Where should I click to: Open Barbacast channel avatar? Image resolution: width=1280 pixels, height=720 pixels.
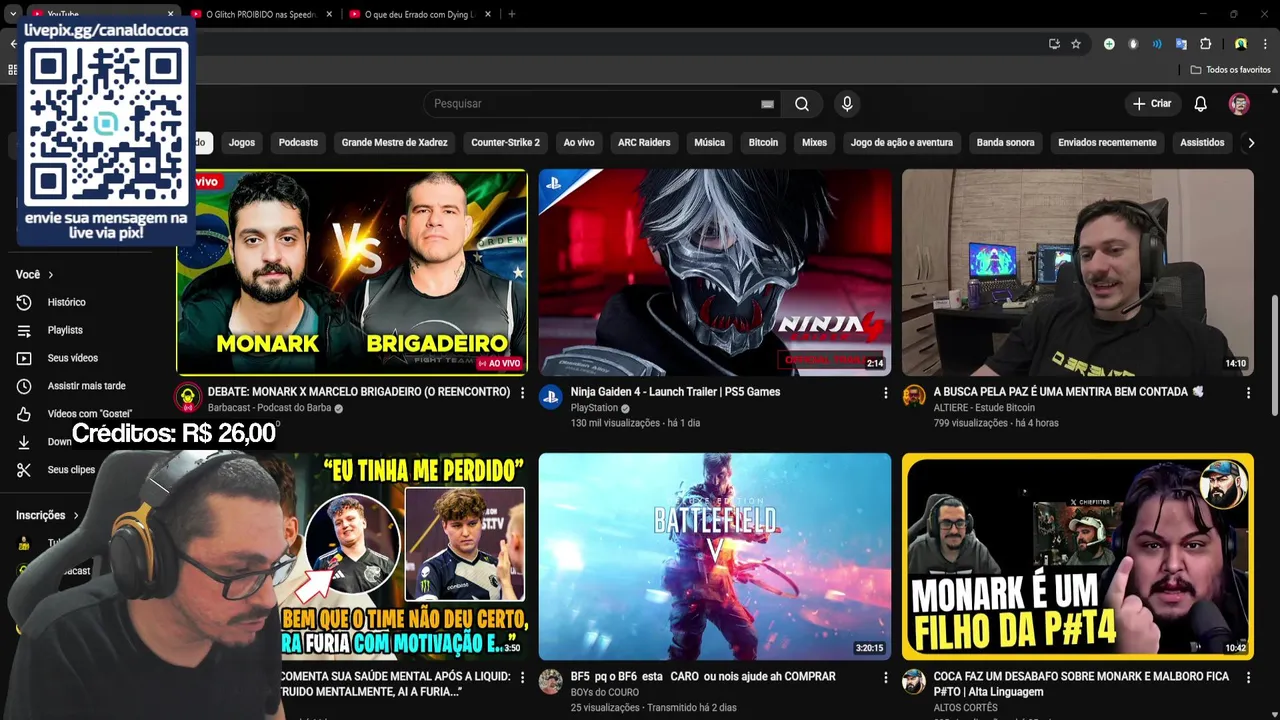(x=188, y=397)
